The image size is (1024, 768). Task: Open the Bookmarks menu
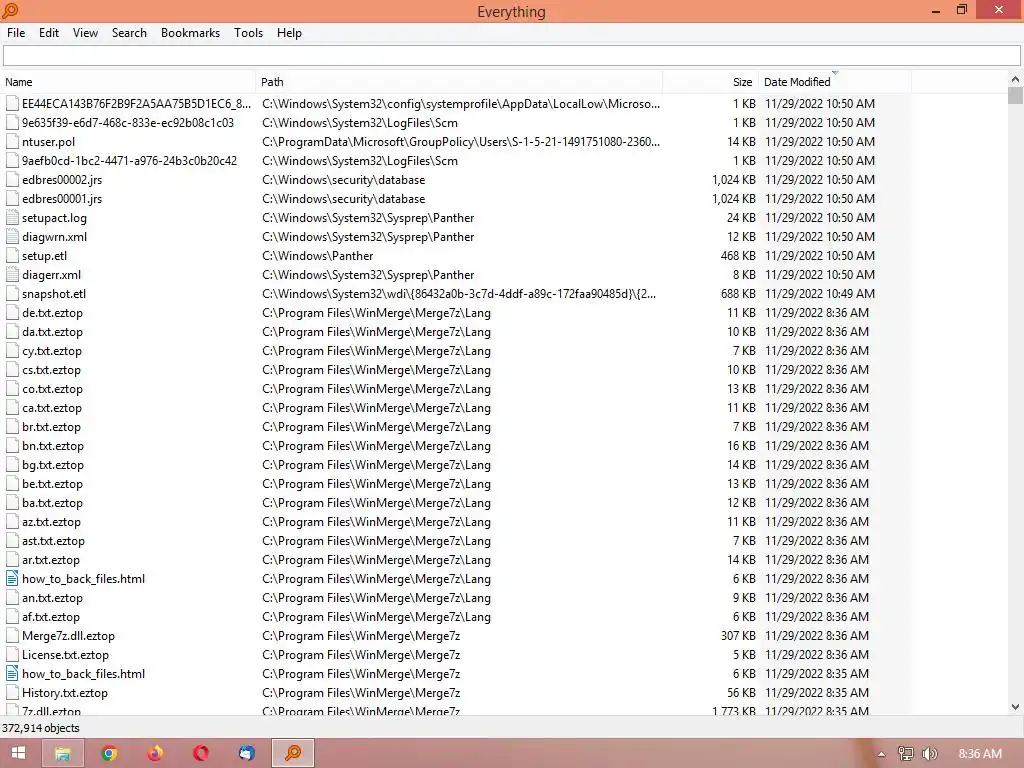tap(190, 33)
